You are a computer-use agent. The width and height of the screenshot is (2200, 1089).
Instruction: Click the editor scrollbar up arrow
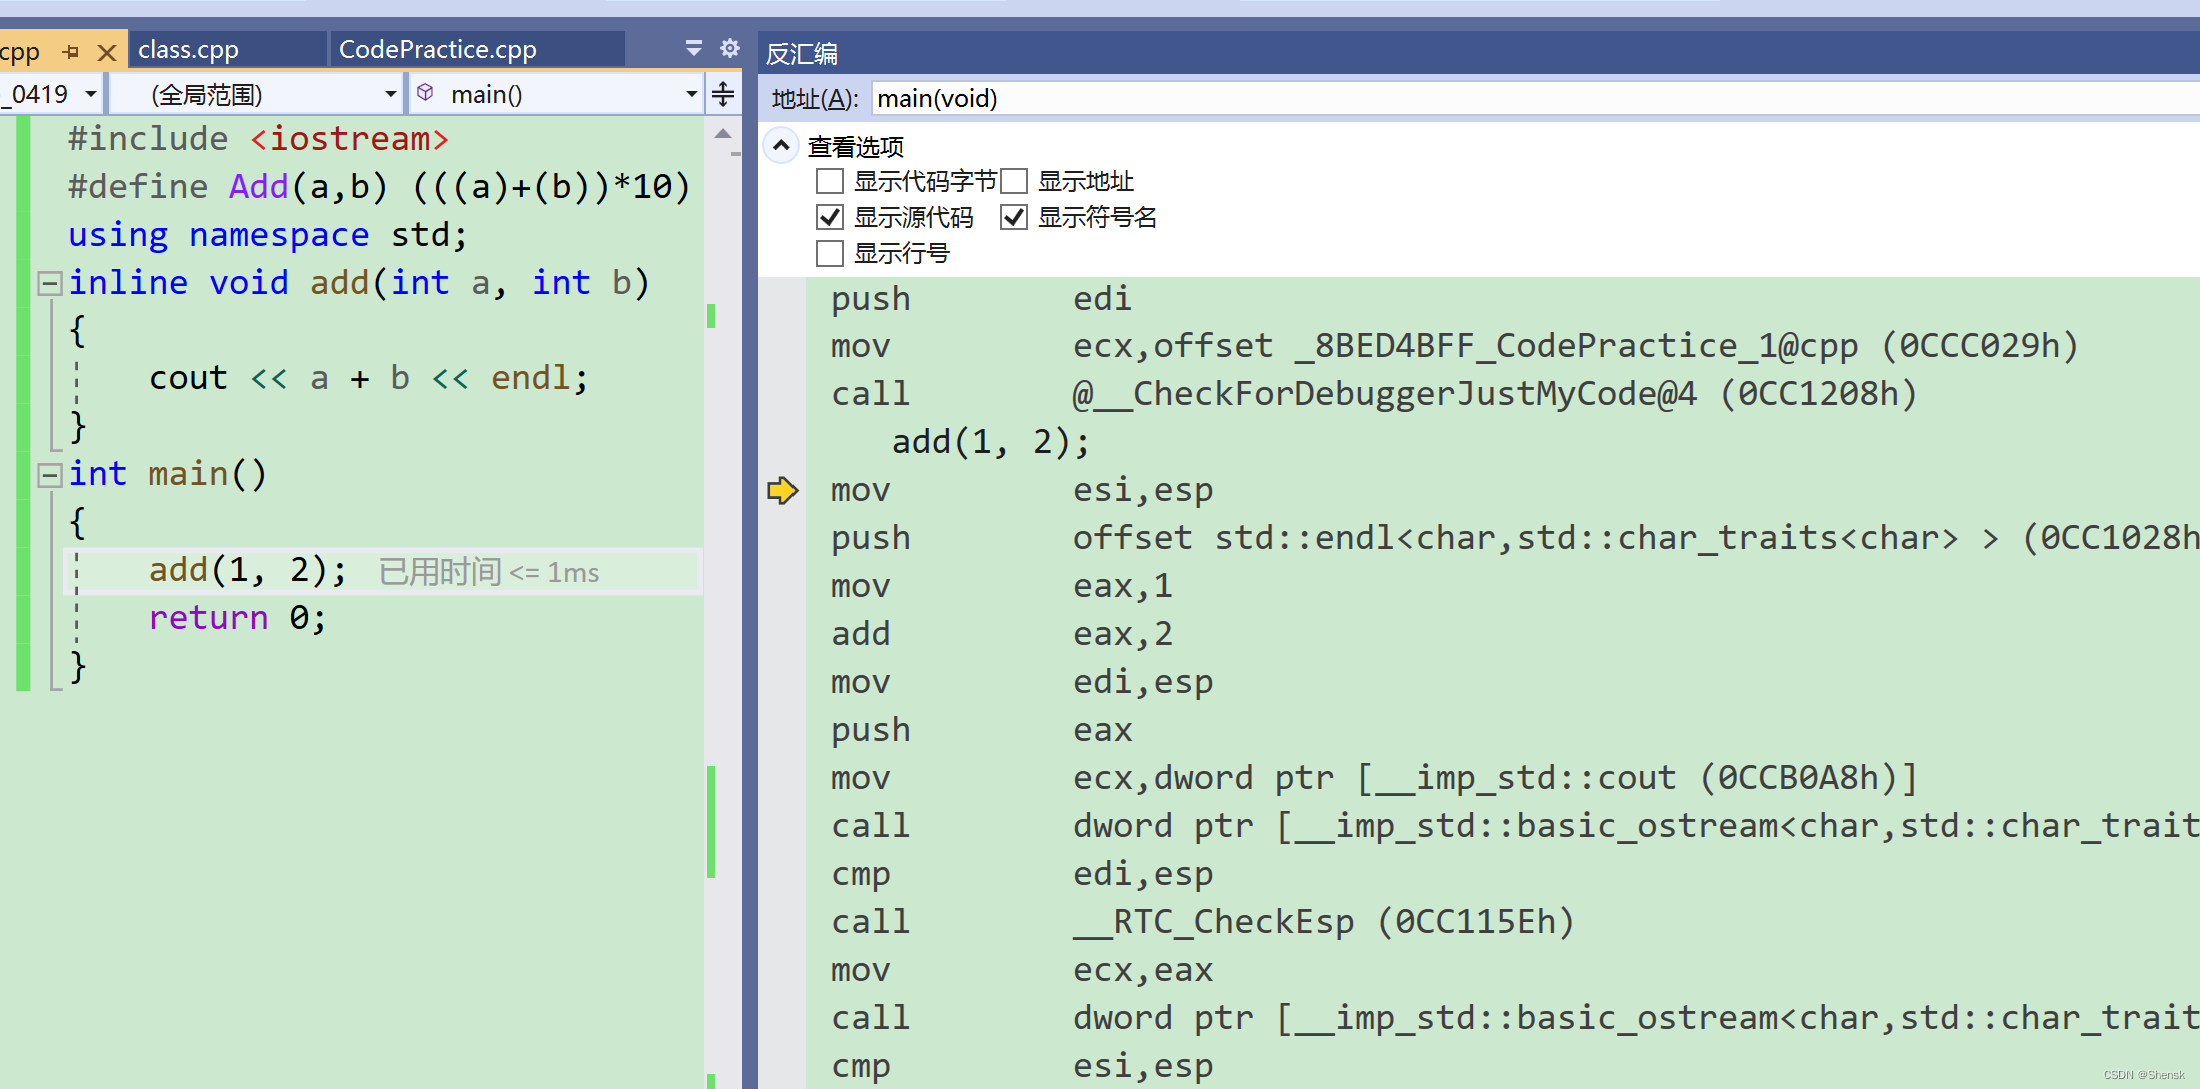click(x=723, y=134)
